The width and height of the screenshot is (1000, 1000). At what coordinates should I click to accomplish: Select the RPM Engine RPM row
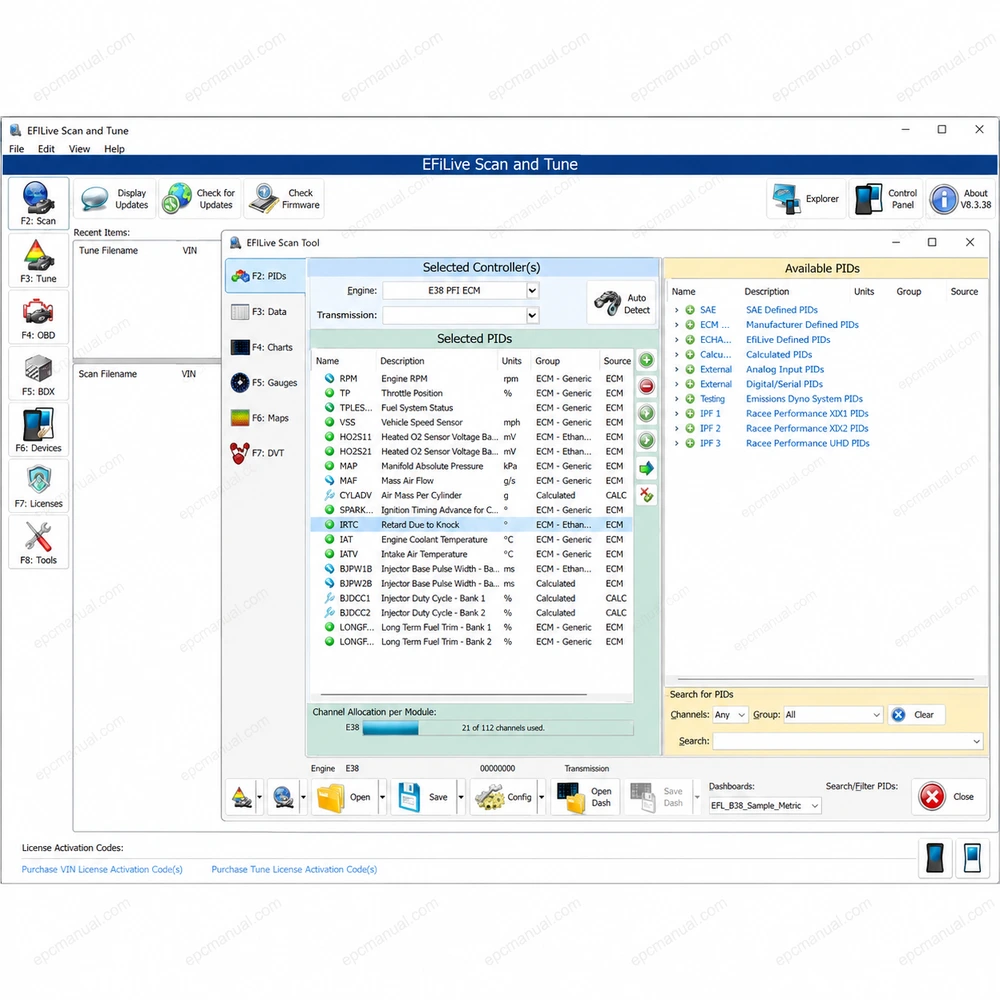click(x=471, y=379)
